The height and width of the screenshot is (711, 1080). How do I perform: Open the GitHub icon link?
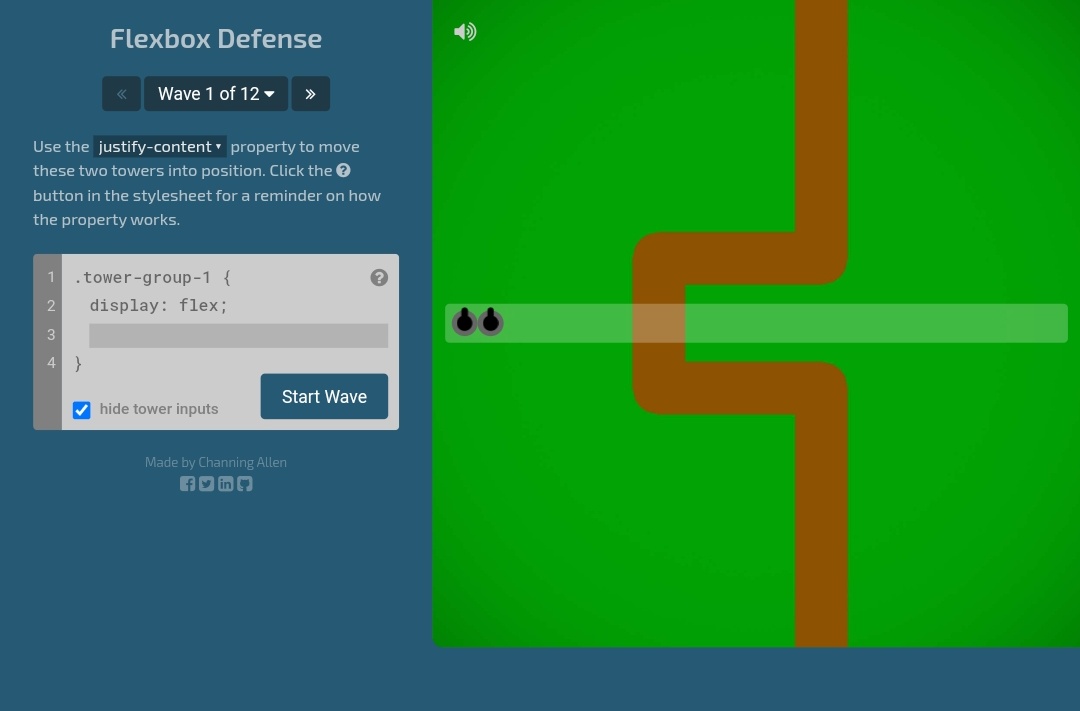coord(245,484)
